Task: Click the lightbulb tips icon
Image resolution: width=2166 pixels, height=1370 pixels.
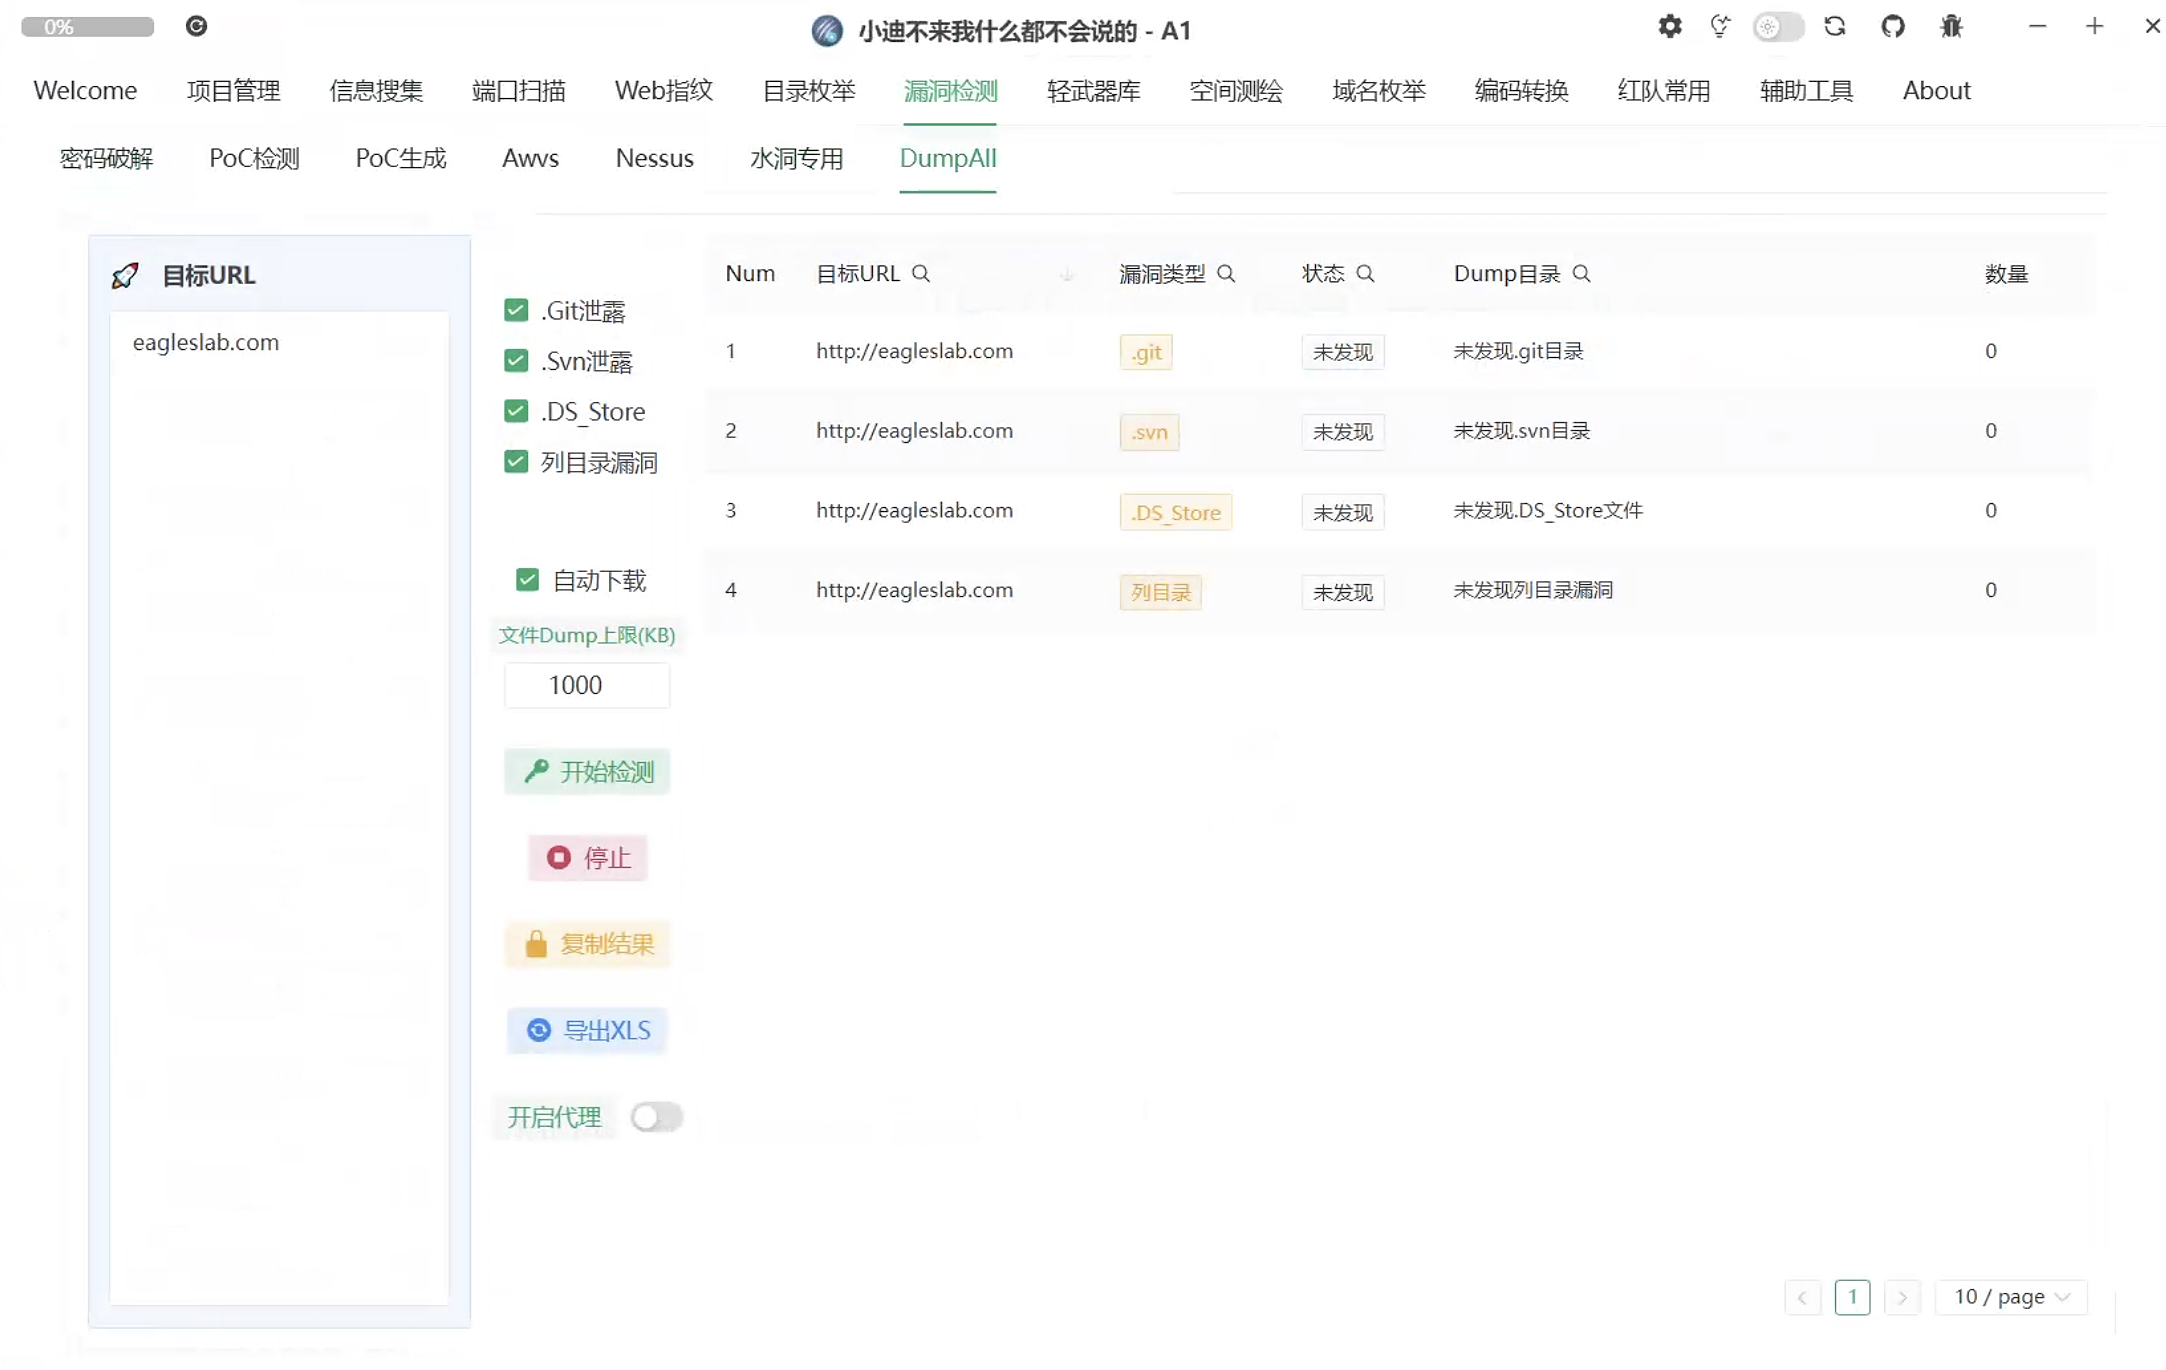Action: click(x=1720, y=27)
